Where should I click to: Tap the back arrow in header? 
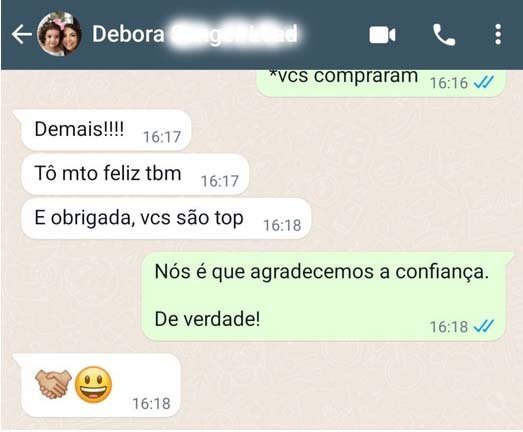point(22,34)
